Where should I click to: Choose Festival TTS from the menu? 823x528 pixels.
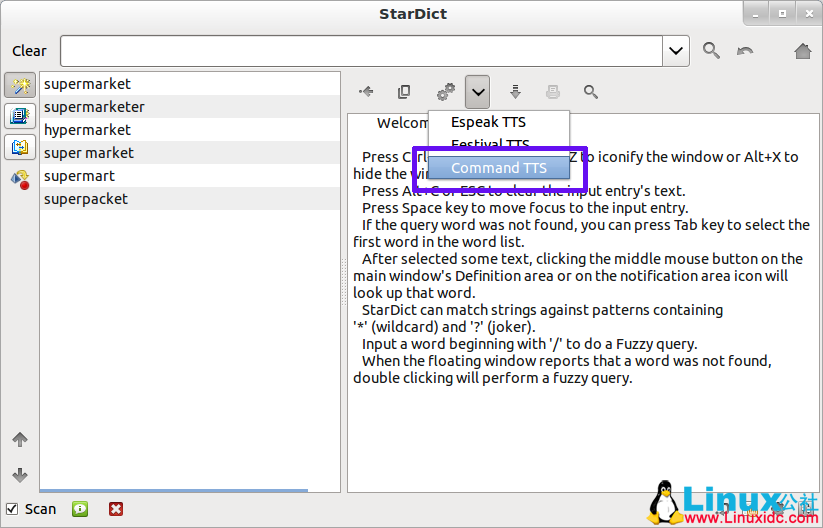point(499,144)
